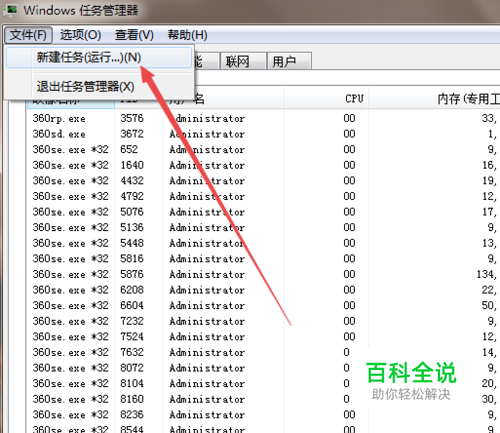Click PID cell 6604
The image size is (500, 433).
[132, 306]
